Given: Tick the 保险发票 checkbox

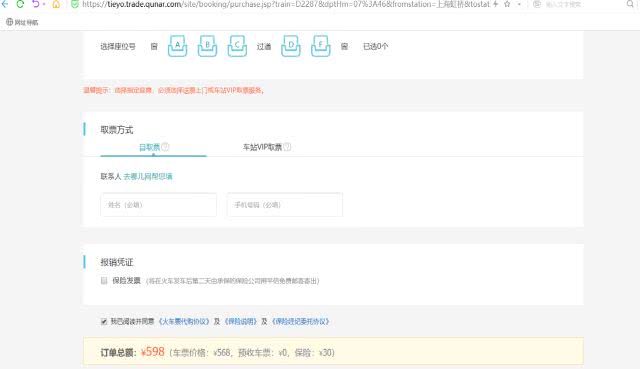Looking at the screenshot, I should pyautogui.click(x=104, y=280).
